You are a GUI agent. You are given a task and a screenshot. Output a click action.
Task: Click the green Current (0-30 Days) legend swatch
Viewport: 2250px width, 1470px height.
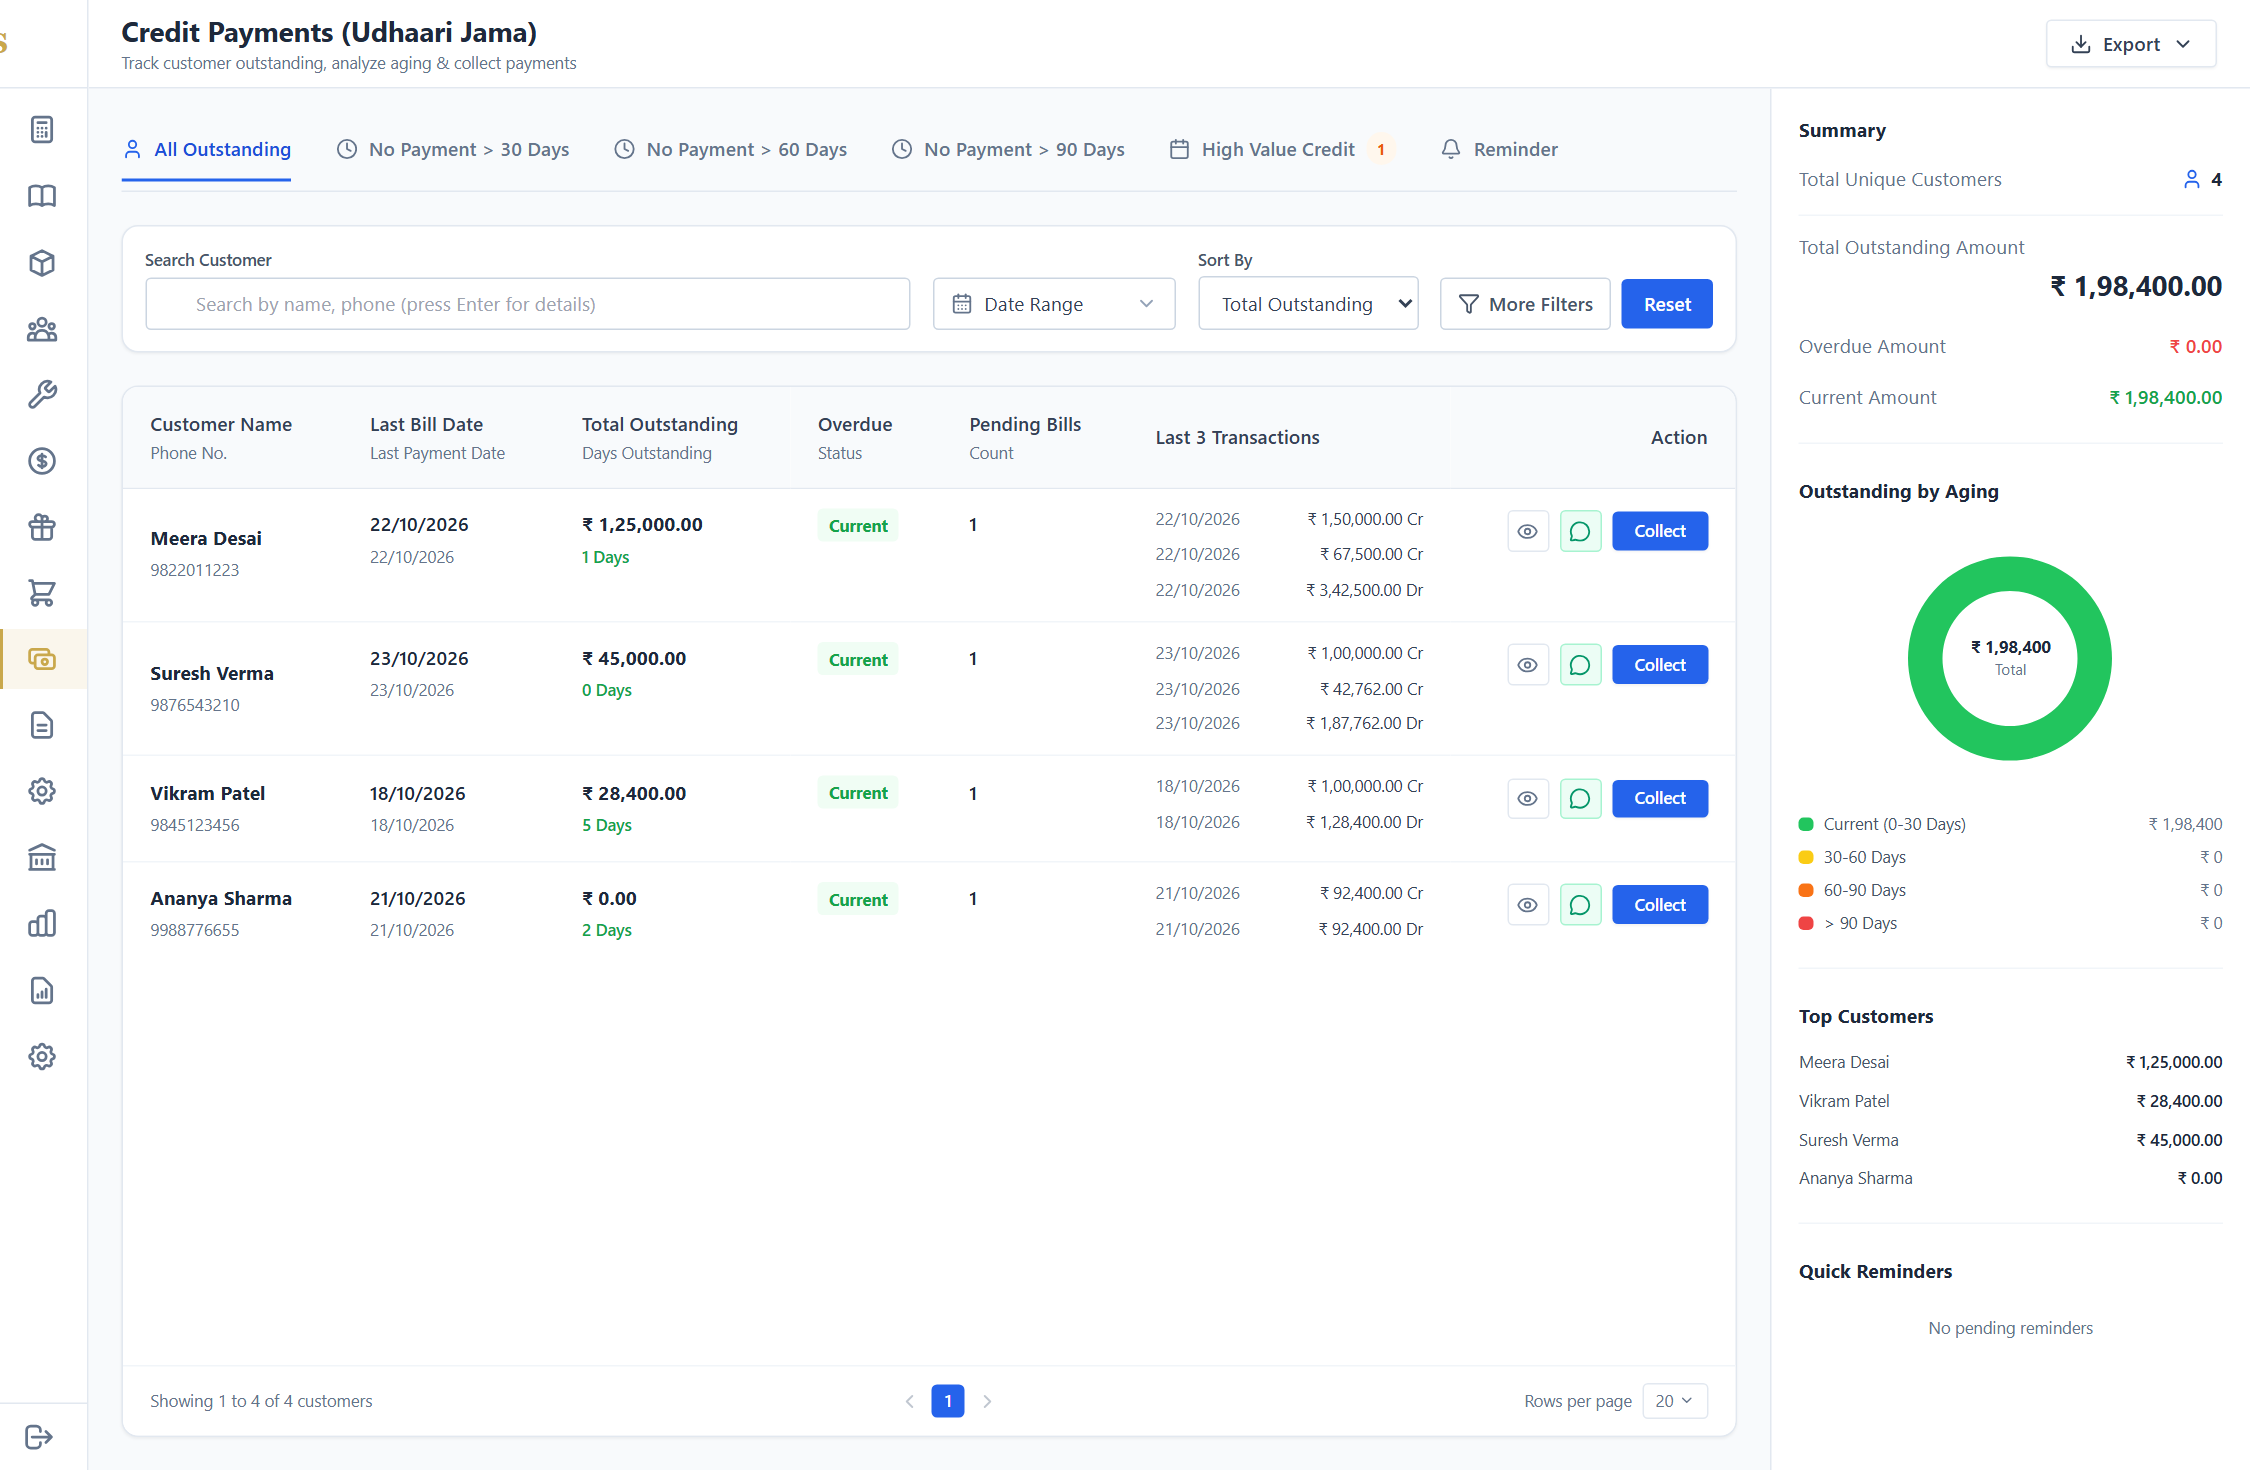pos(1806,824)
